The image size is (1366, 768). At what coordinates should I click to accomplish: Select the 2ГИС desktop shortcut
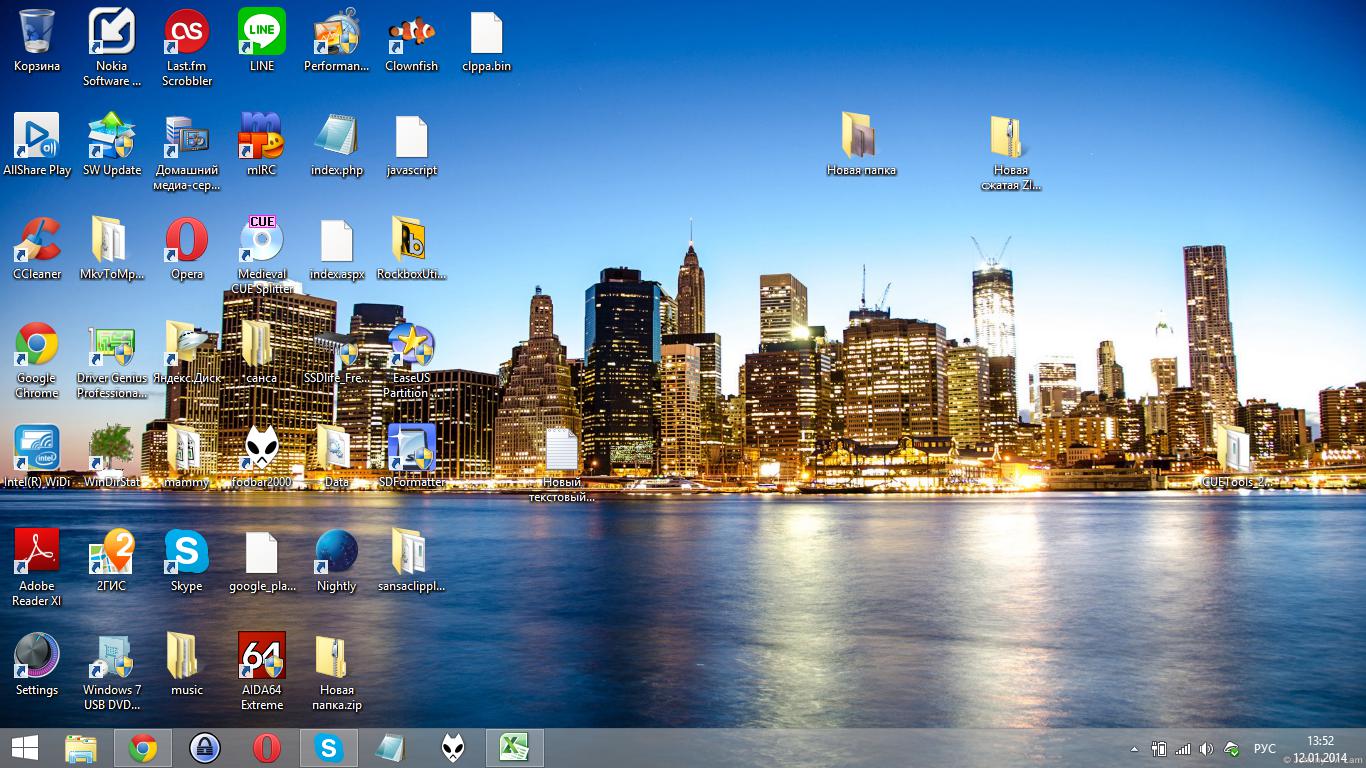click(111, 555)
